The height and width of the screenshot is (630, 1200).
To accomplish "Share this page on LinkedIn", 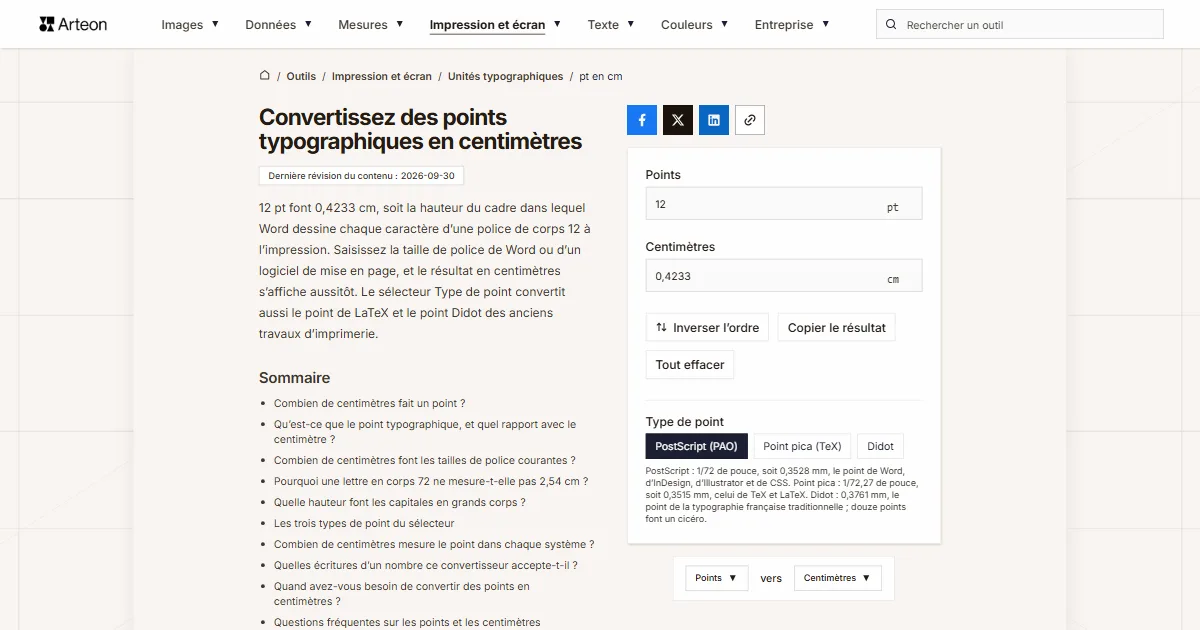I will [x=714, y=120].
